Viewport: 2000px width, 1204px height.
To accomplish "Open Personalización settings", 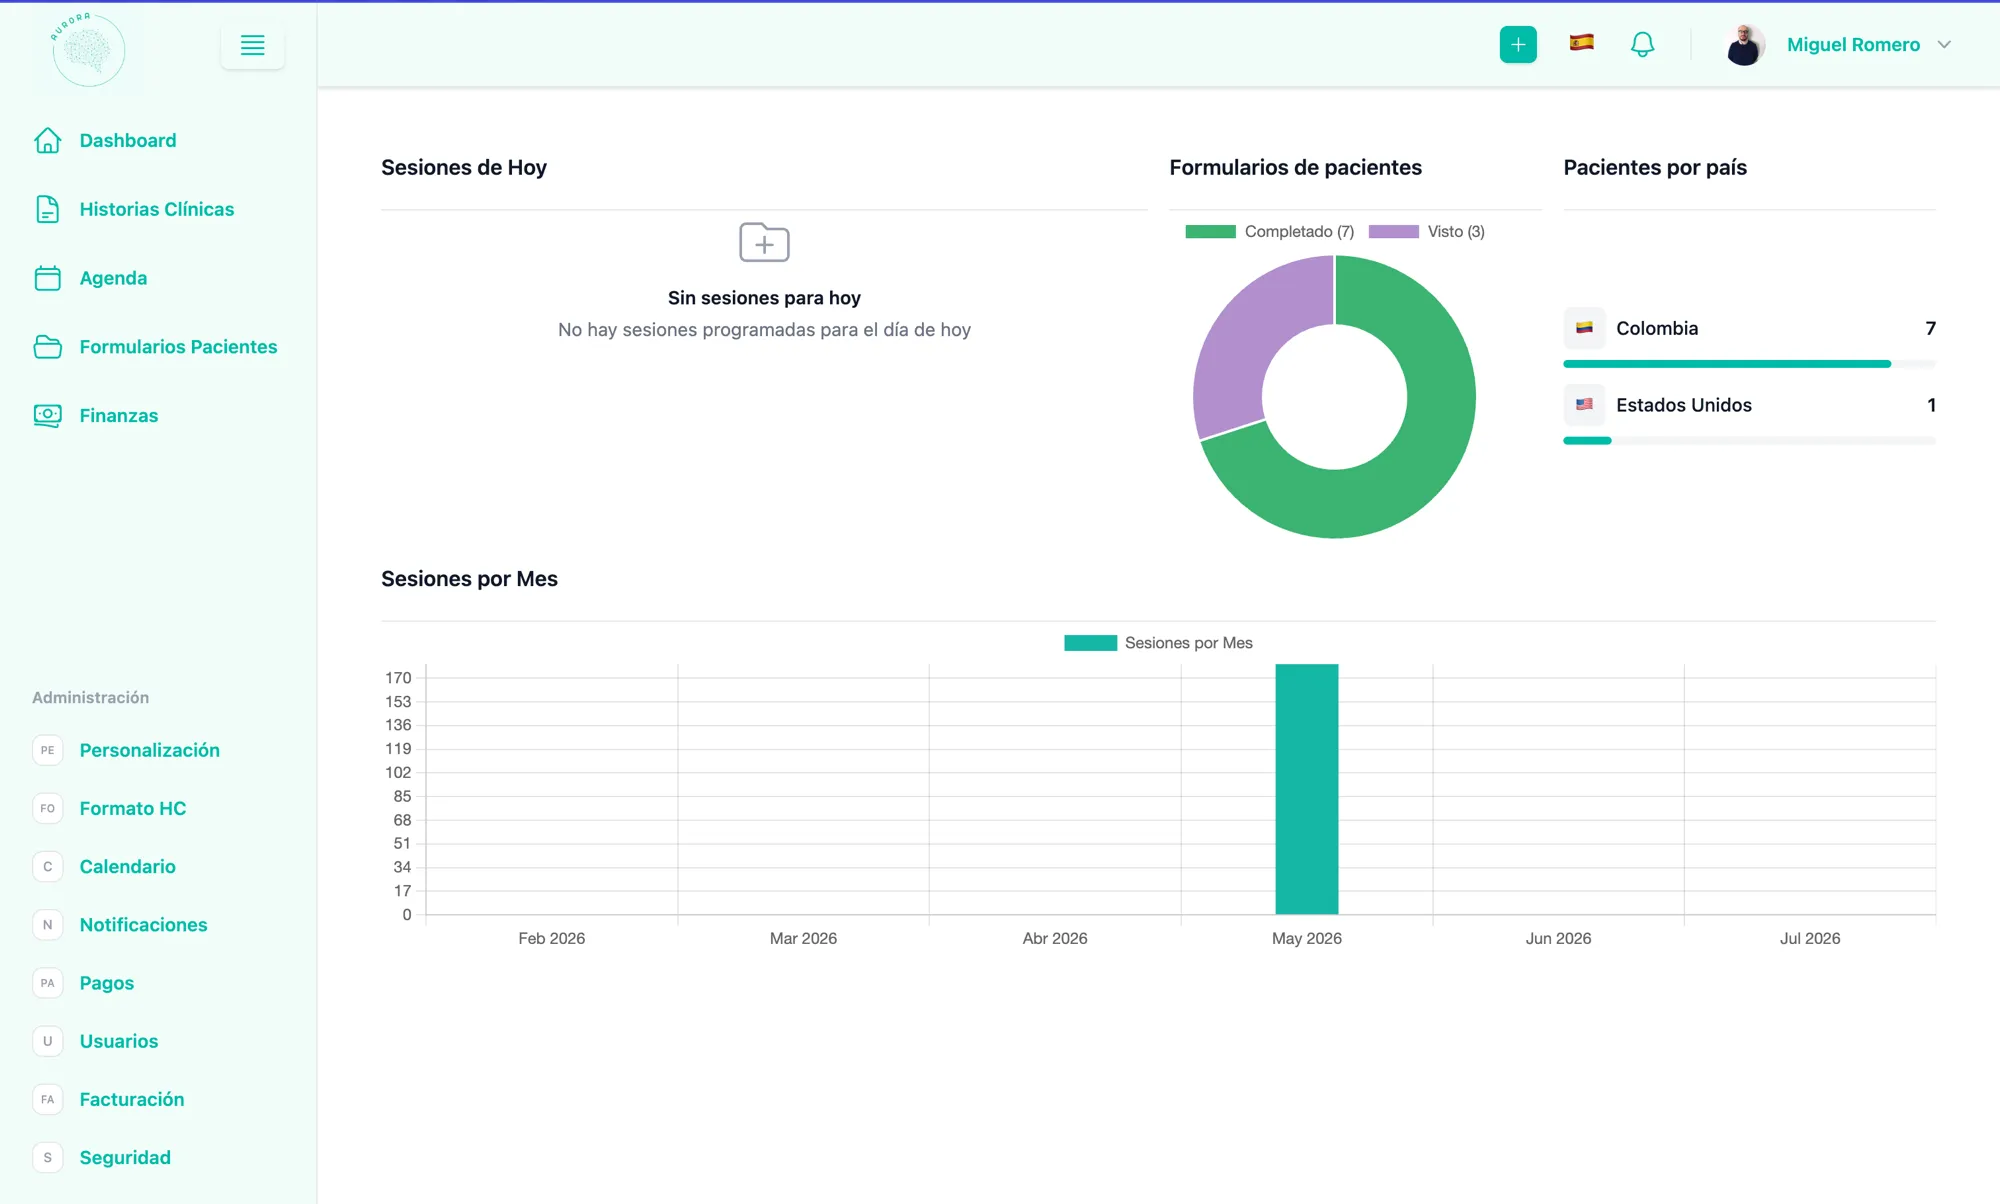I will [x=150, y=750].
